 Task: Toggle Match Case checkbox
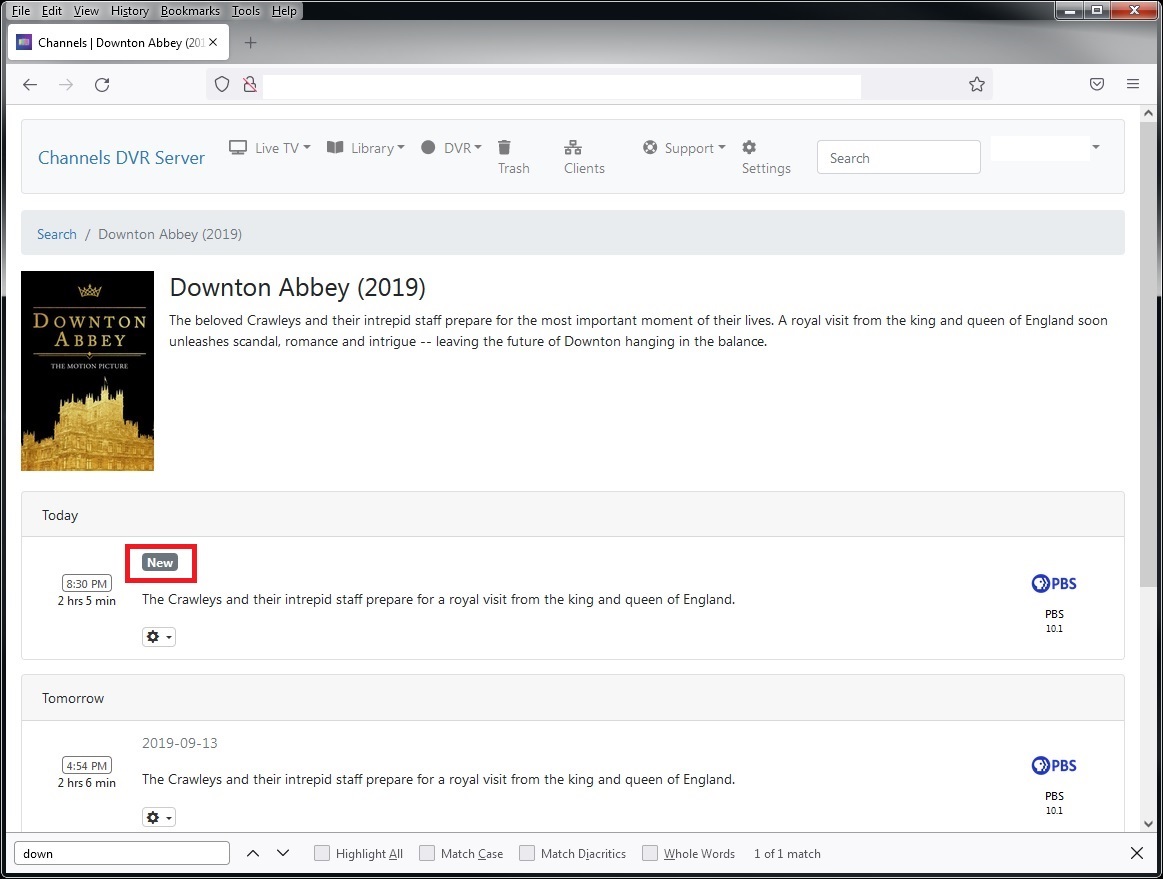point(427,853)
